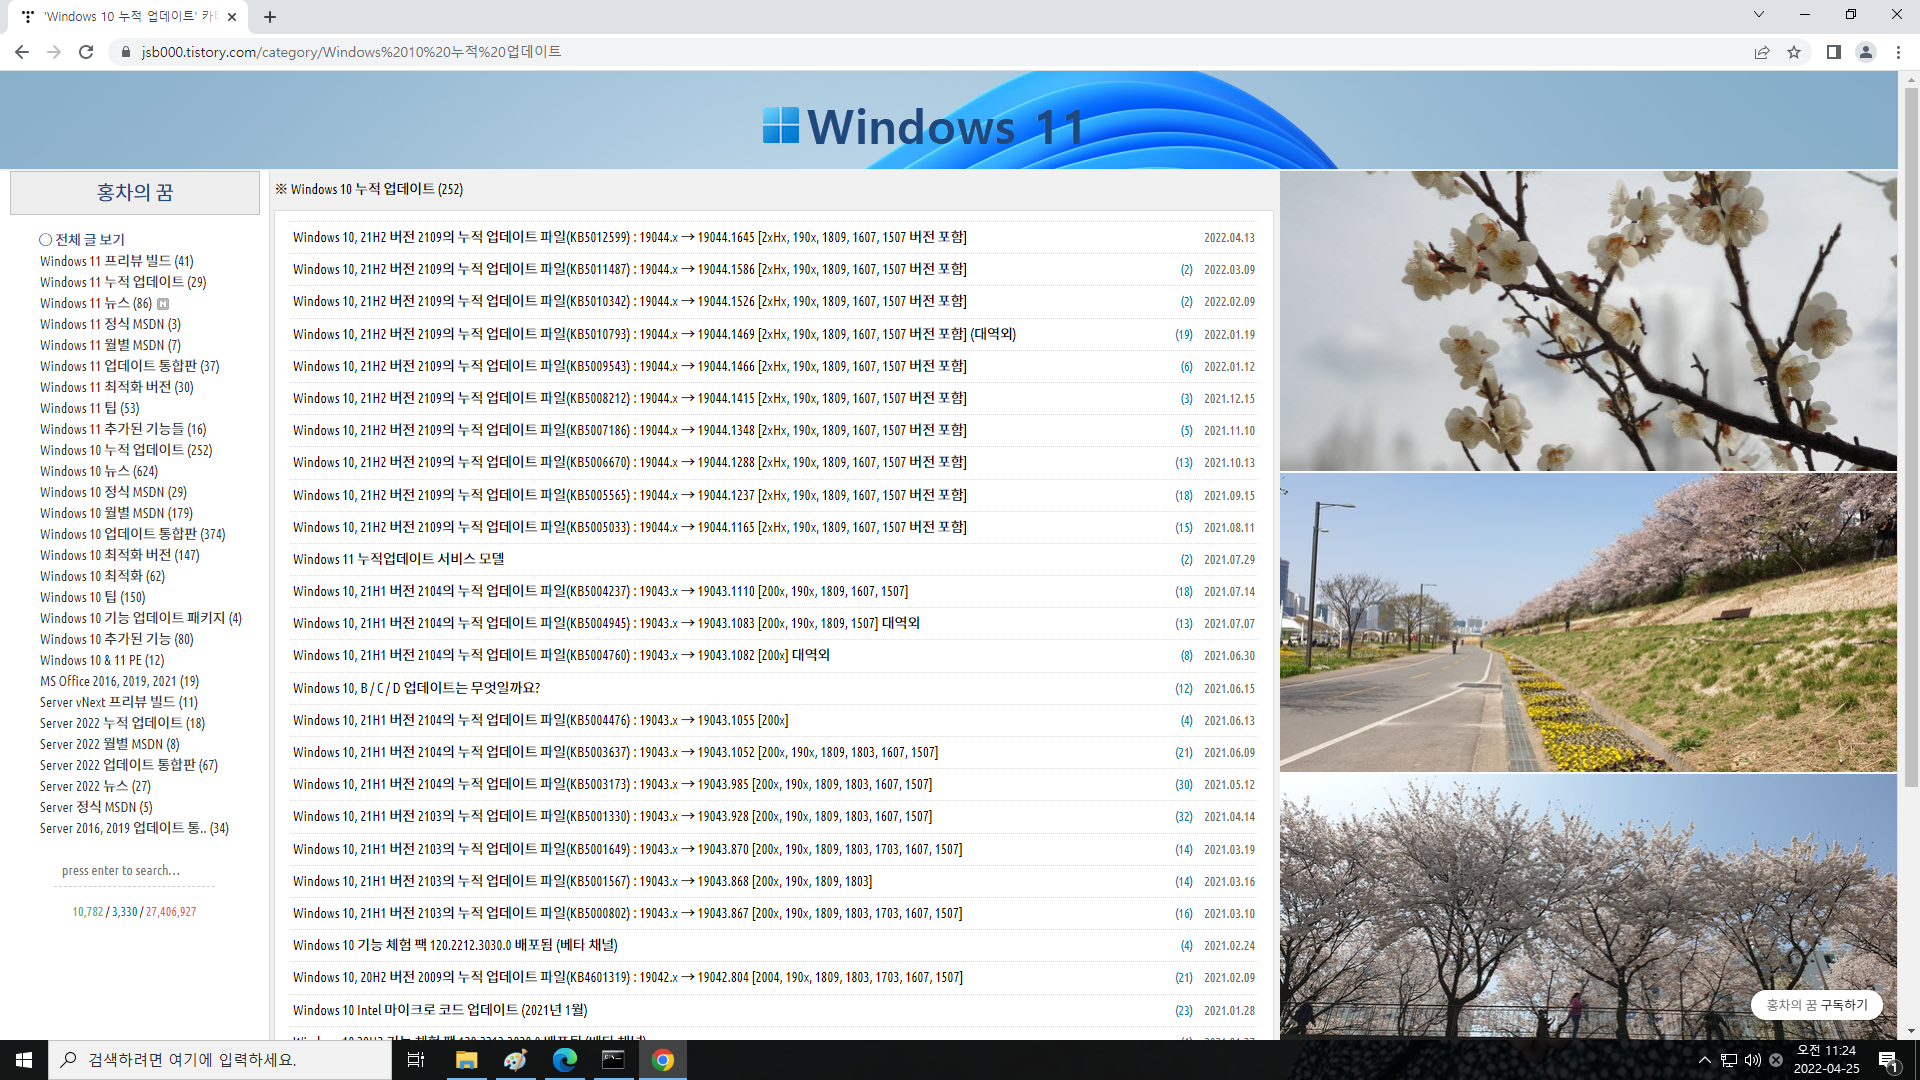Switch to Chrome on taskbar
Screen dimensions: 1920x1080
662,1060
